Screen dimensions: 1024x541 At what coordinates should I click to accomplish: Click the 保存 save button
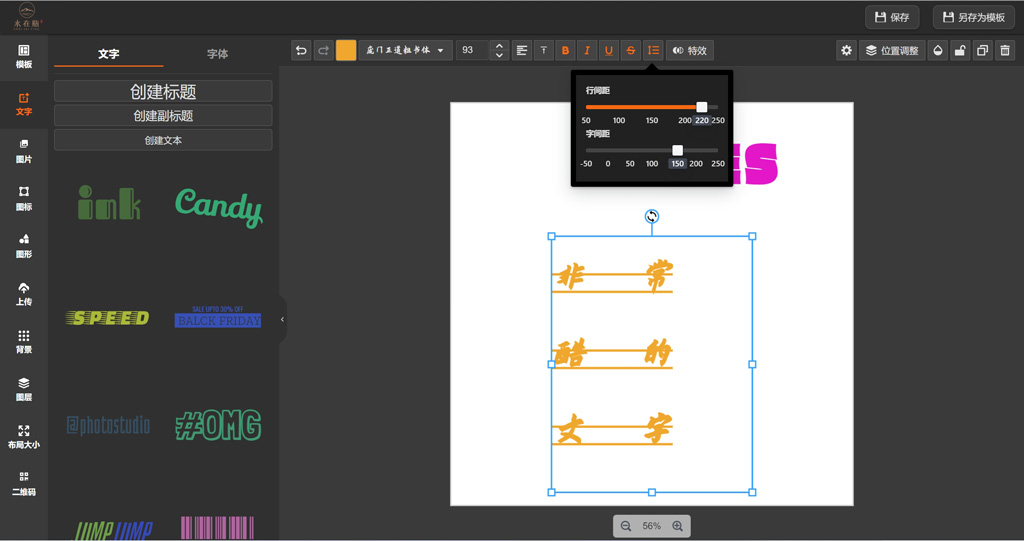click(x=892, y=18)
